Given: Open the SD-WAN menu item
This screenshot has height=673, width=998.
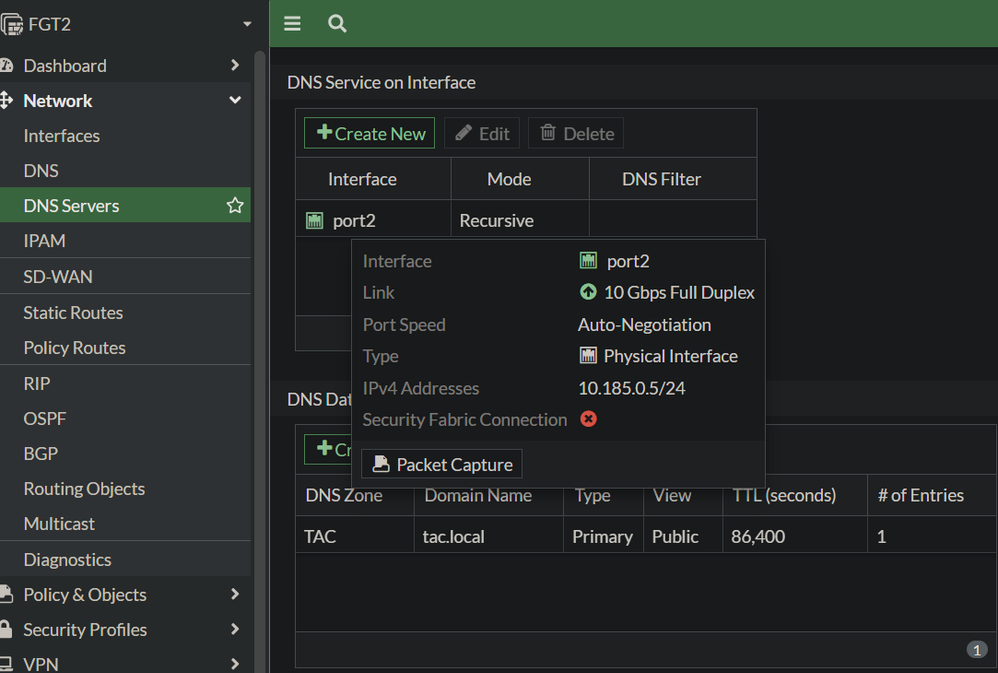Looking at the screenshot, I should [x=58, y=277].
